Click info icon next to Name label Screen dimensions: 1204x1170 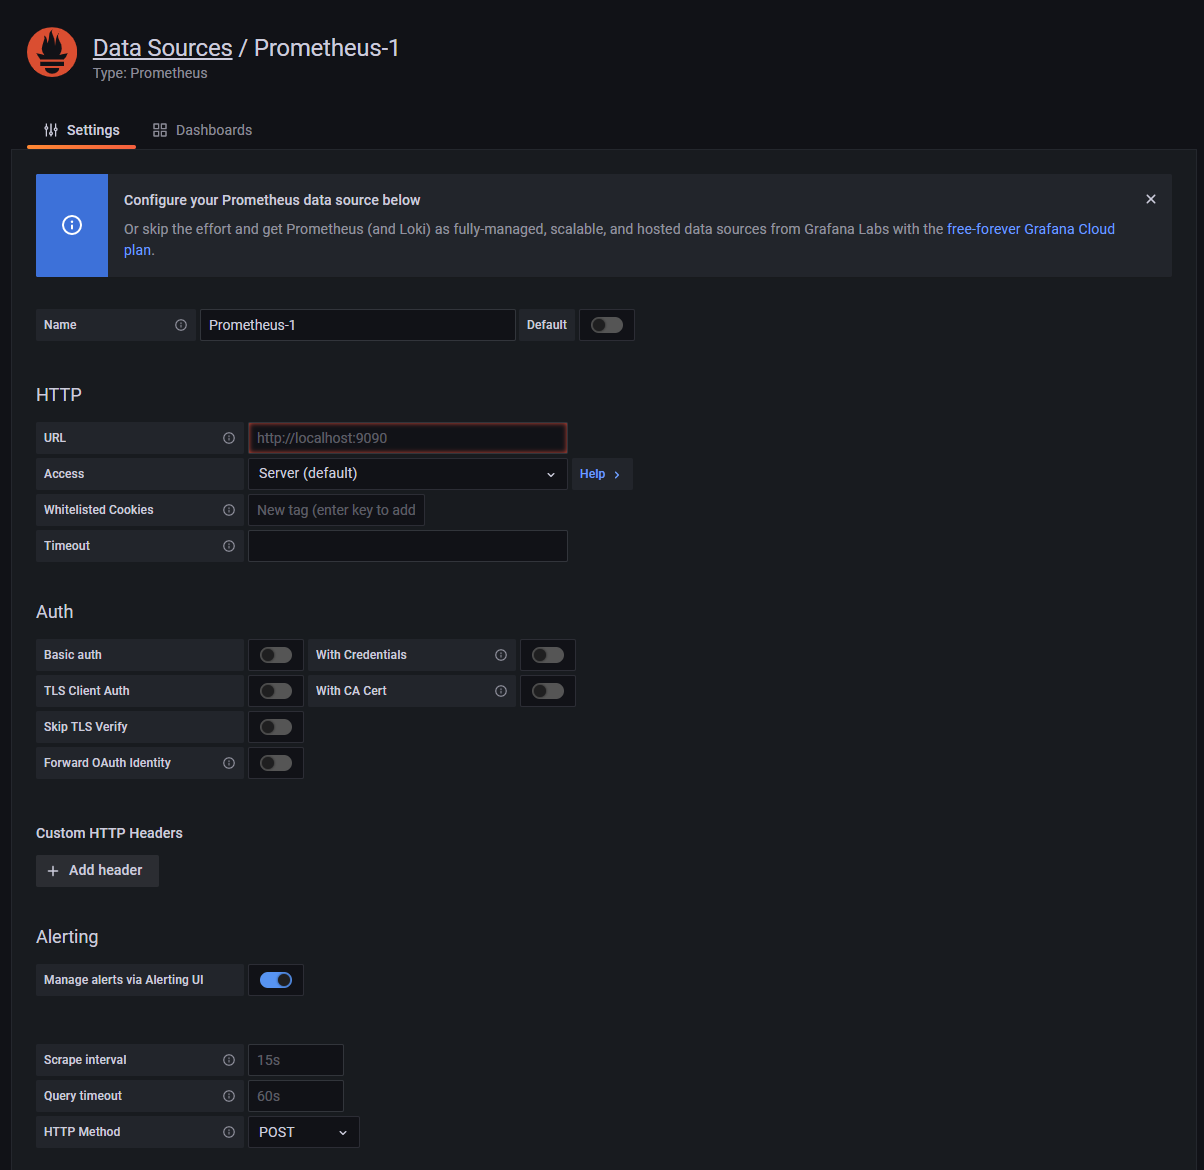tap(181, 325)
